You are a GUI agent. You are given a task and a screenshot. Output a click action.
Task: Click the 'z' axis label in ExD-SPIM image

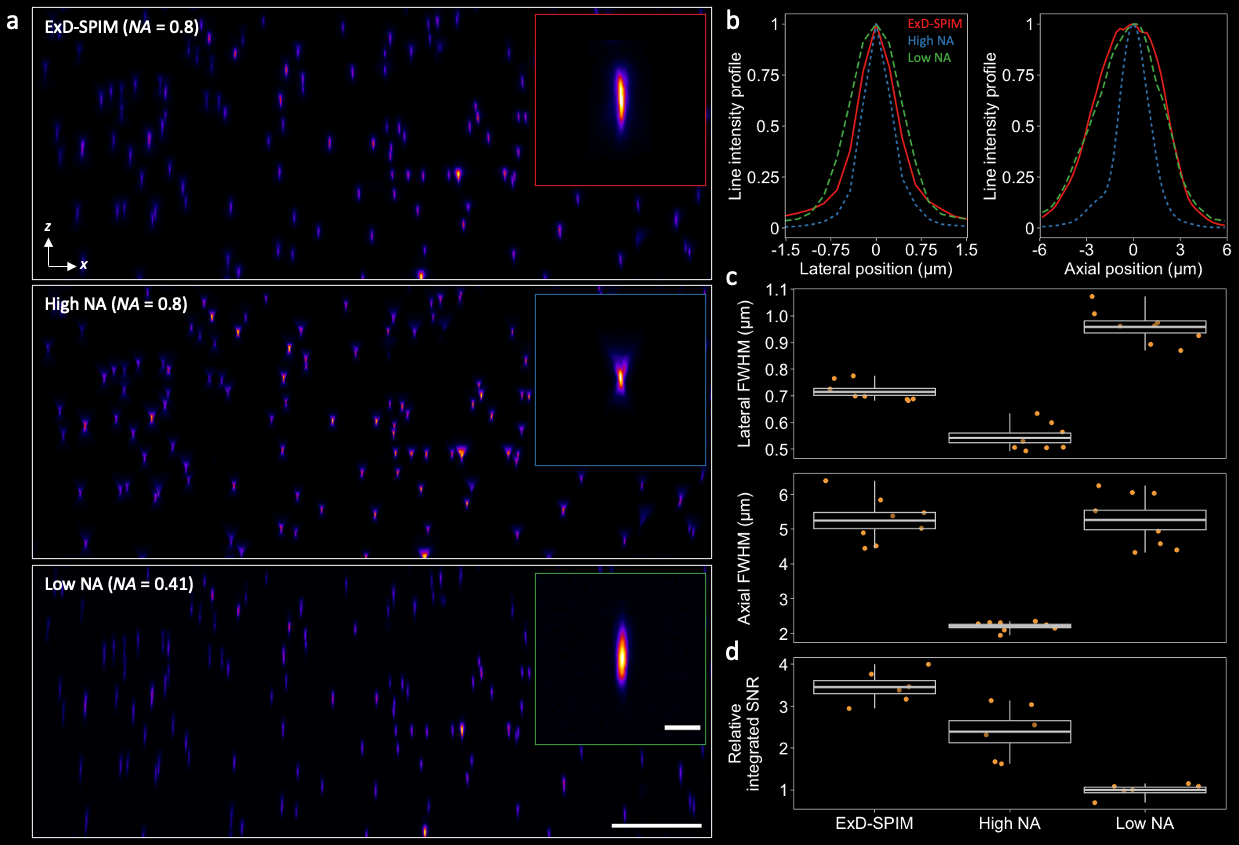[x=47, y=228]
